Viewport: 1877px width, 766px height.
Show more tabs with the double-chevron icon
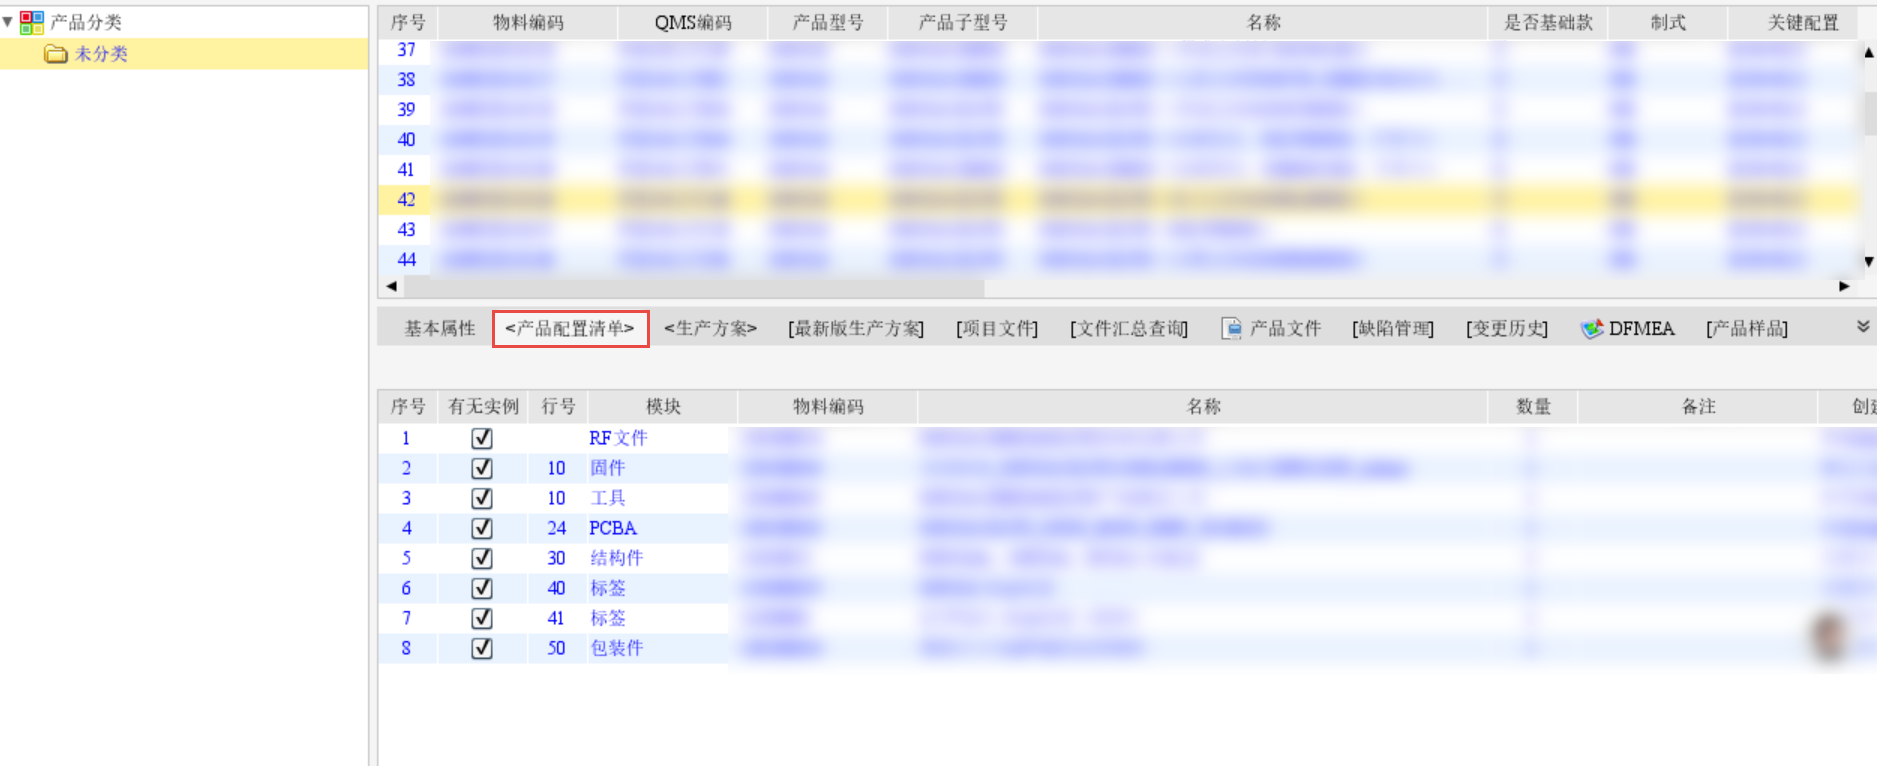(x=1863, y=327)
